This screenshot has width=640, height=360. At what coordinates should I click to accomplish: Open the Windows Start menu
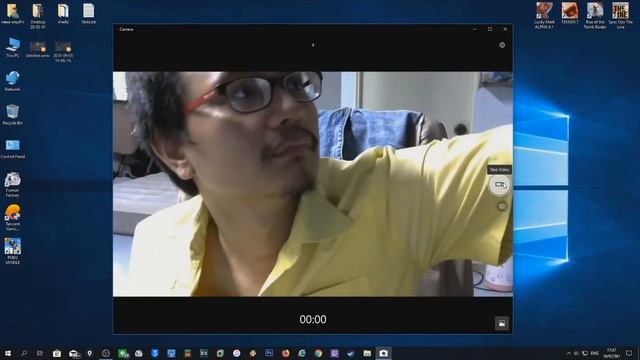click(x=8, y=353)
